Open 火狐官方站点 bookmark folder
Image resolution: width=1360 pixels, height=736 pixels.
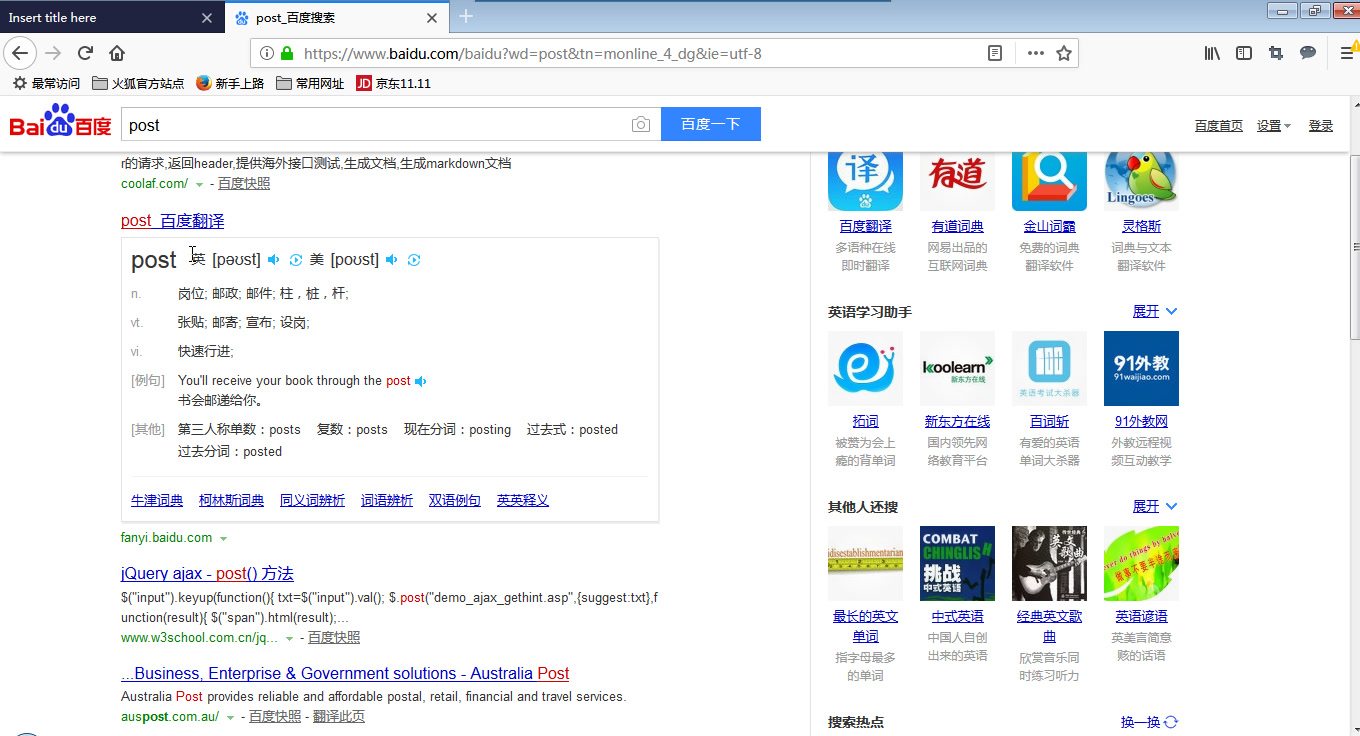[x=138, y=84]
